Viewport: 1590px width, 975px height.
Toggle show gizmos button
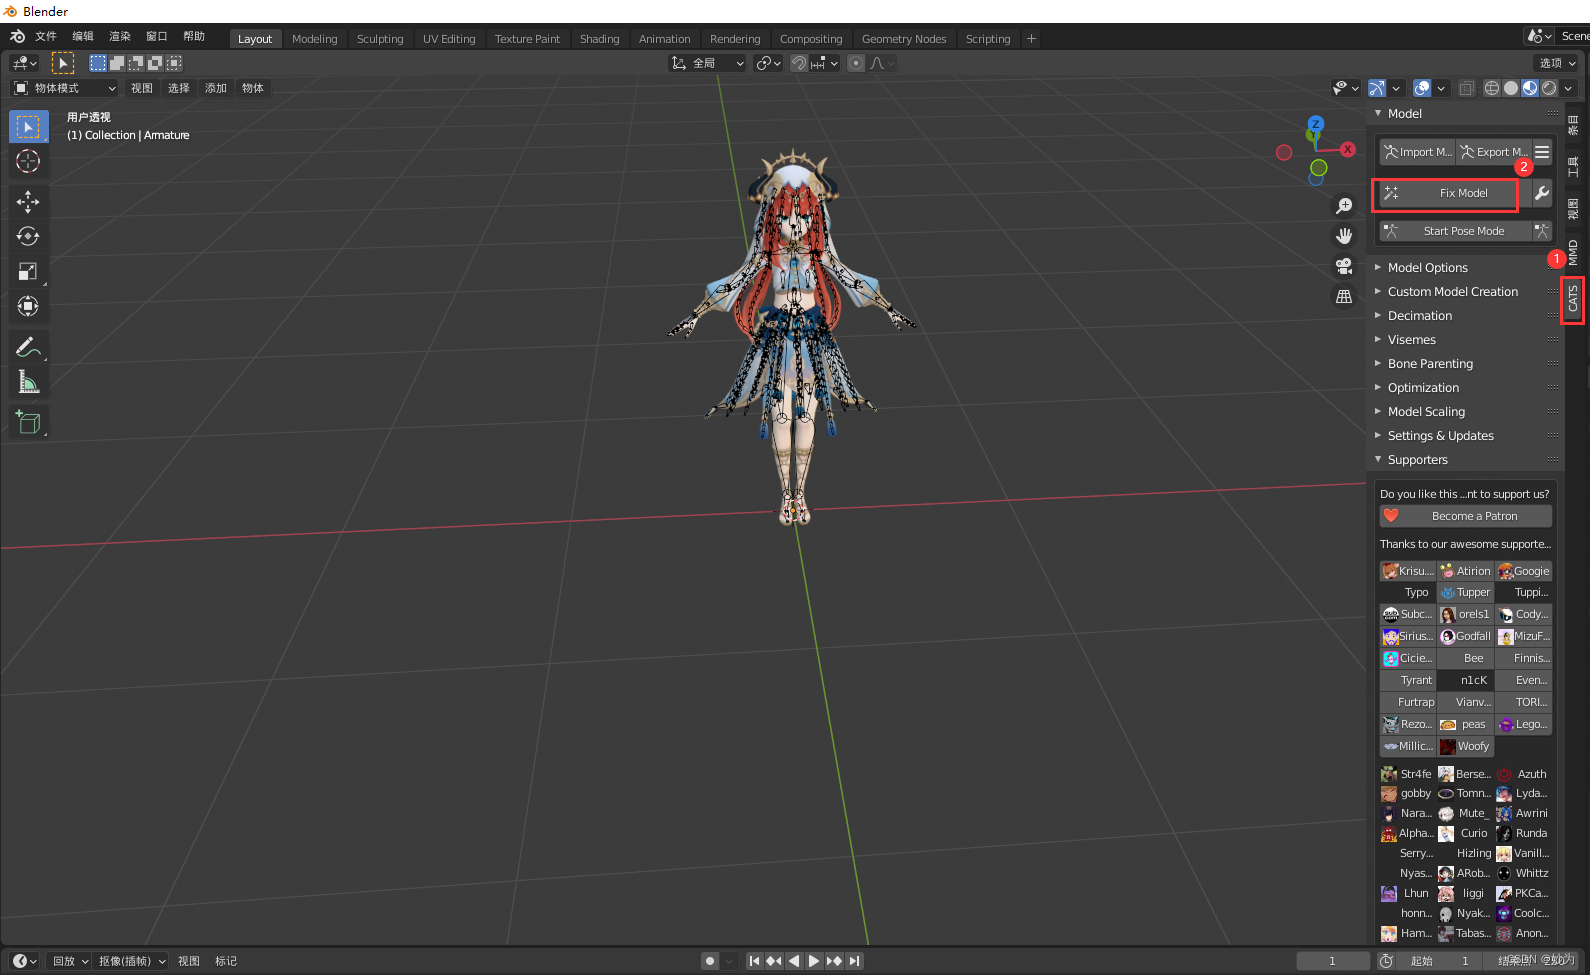pos(1377,88)
